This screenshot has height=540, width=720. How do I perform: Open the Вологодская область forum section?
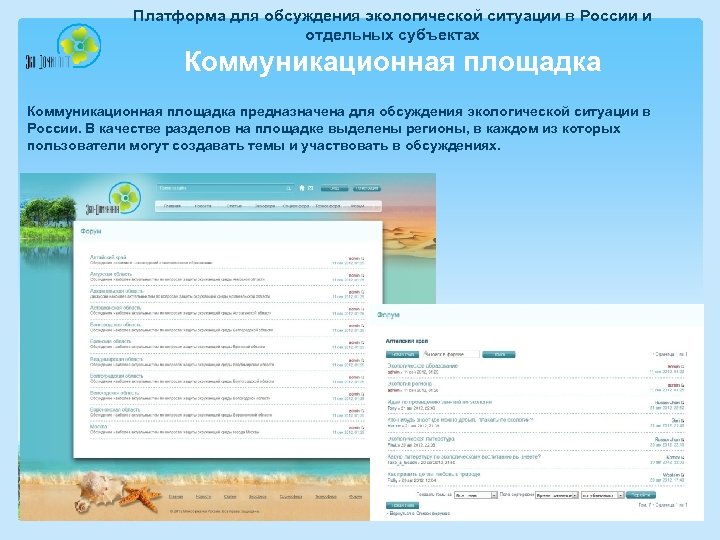tap(114, 393)
